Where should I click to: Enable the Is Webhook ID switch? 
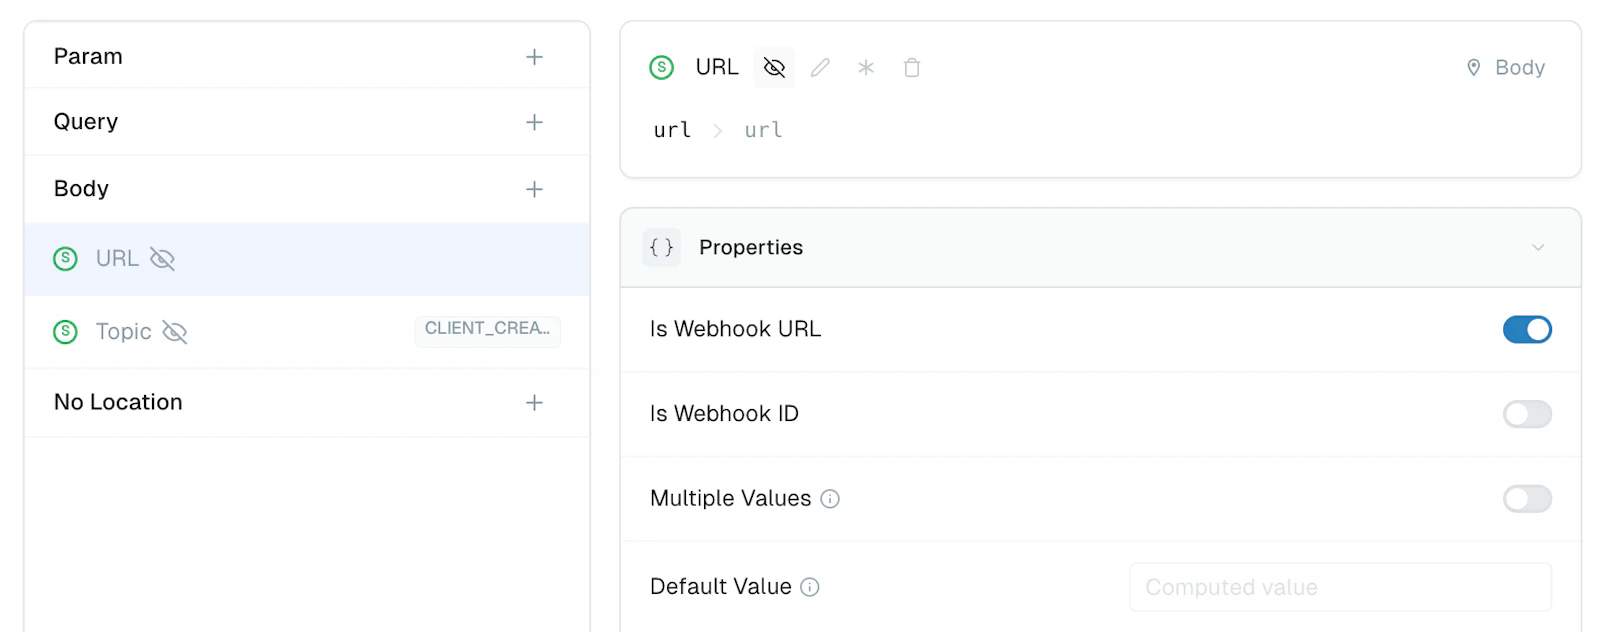pos(1527,414)
